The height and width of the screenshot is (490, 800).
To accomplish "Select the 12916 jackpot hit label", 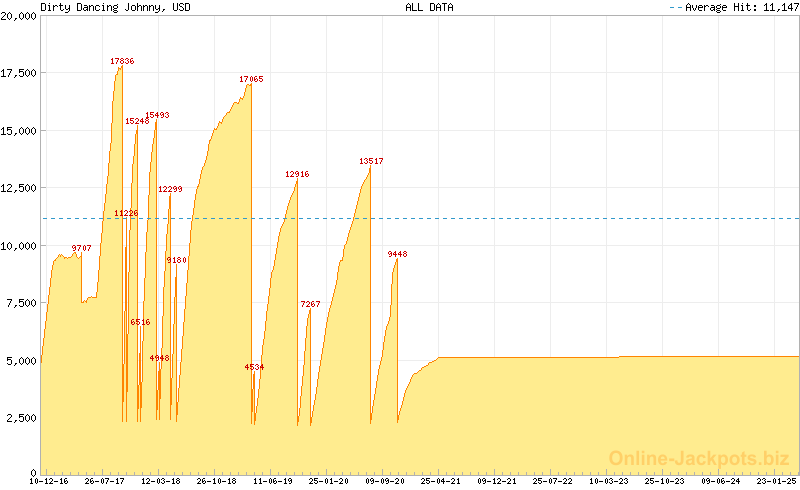I will 297,174.
